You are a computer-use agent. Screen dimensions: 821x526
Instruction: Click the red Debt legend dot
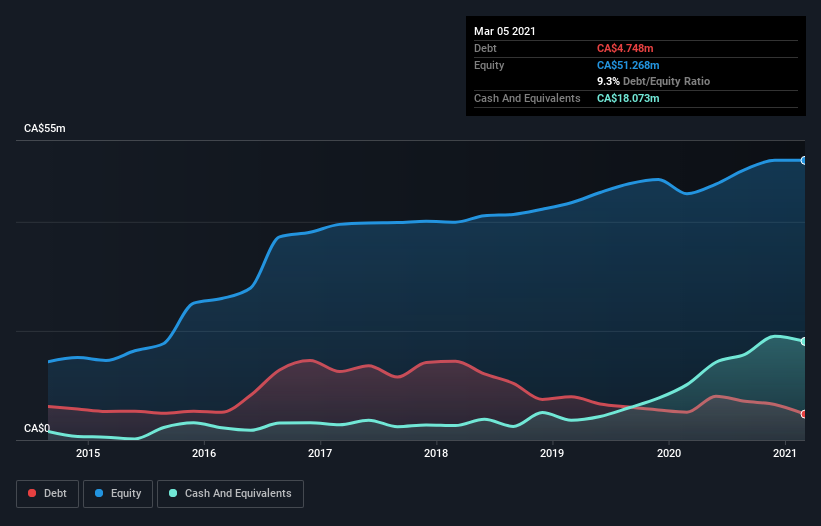(32, 493)
